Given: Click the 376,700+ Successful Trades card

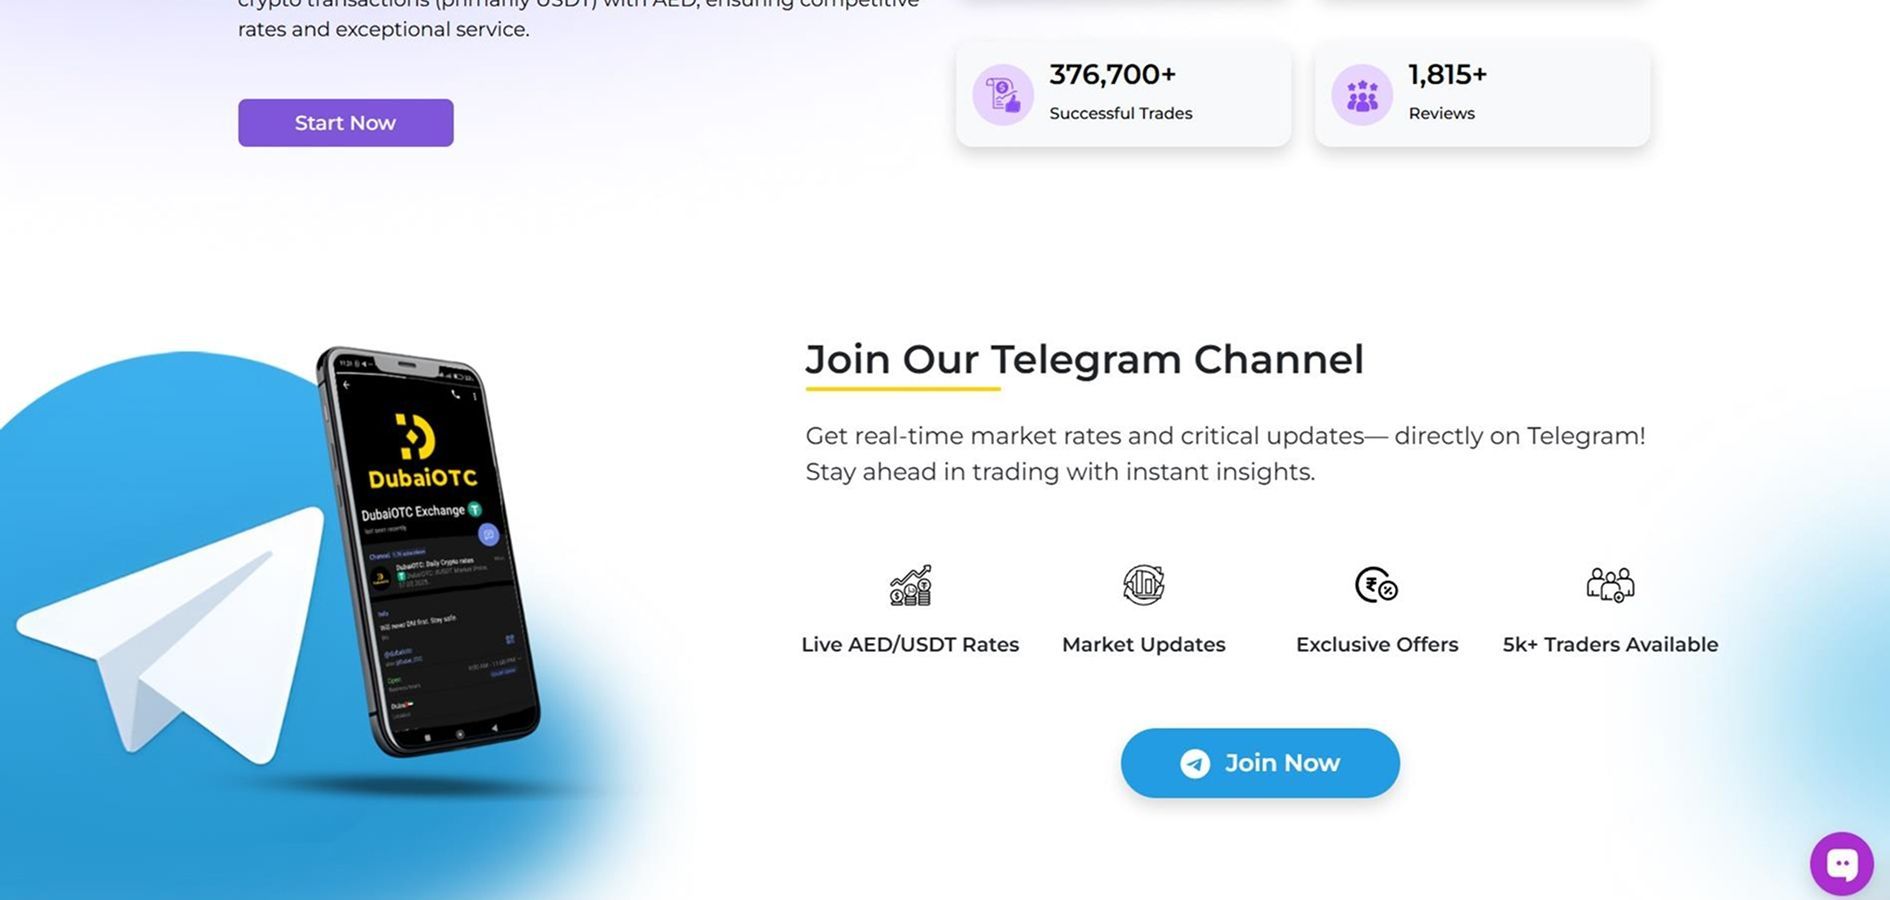Looking at the screenshot, I should pyautogui.click(x=1123, y=95).
